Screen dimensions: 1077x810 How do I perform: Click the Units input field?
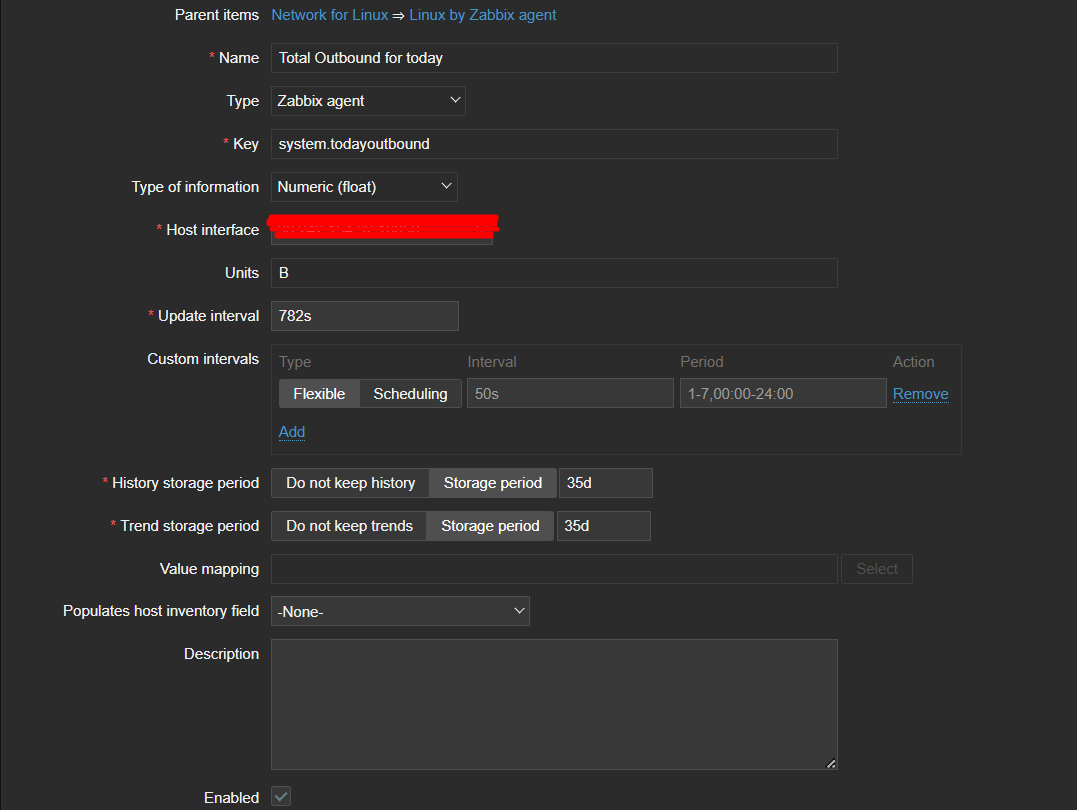(554, 273)
